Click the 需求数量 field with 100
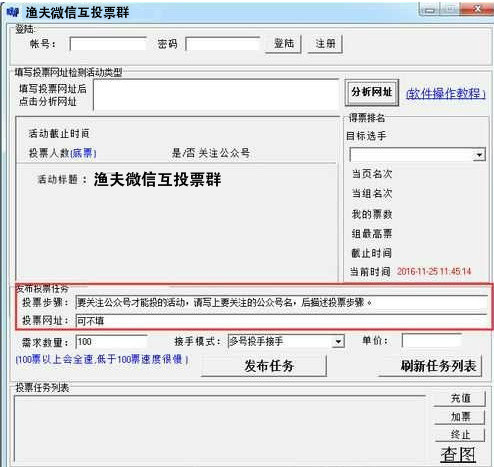The height and width of the screenshot is (467, 494). (x=112, y=342)
